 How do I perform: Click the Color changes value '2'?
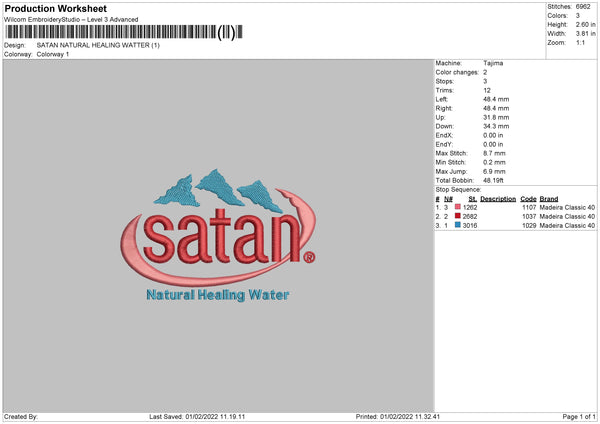click(485, 72)
